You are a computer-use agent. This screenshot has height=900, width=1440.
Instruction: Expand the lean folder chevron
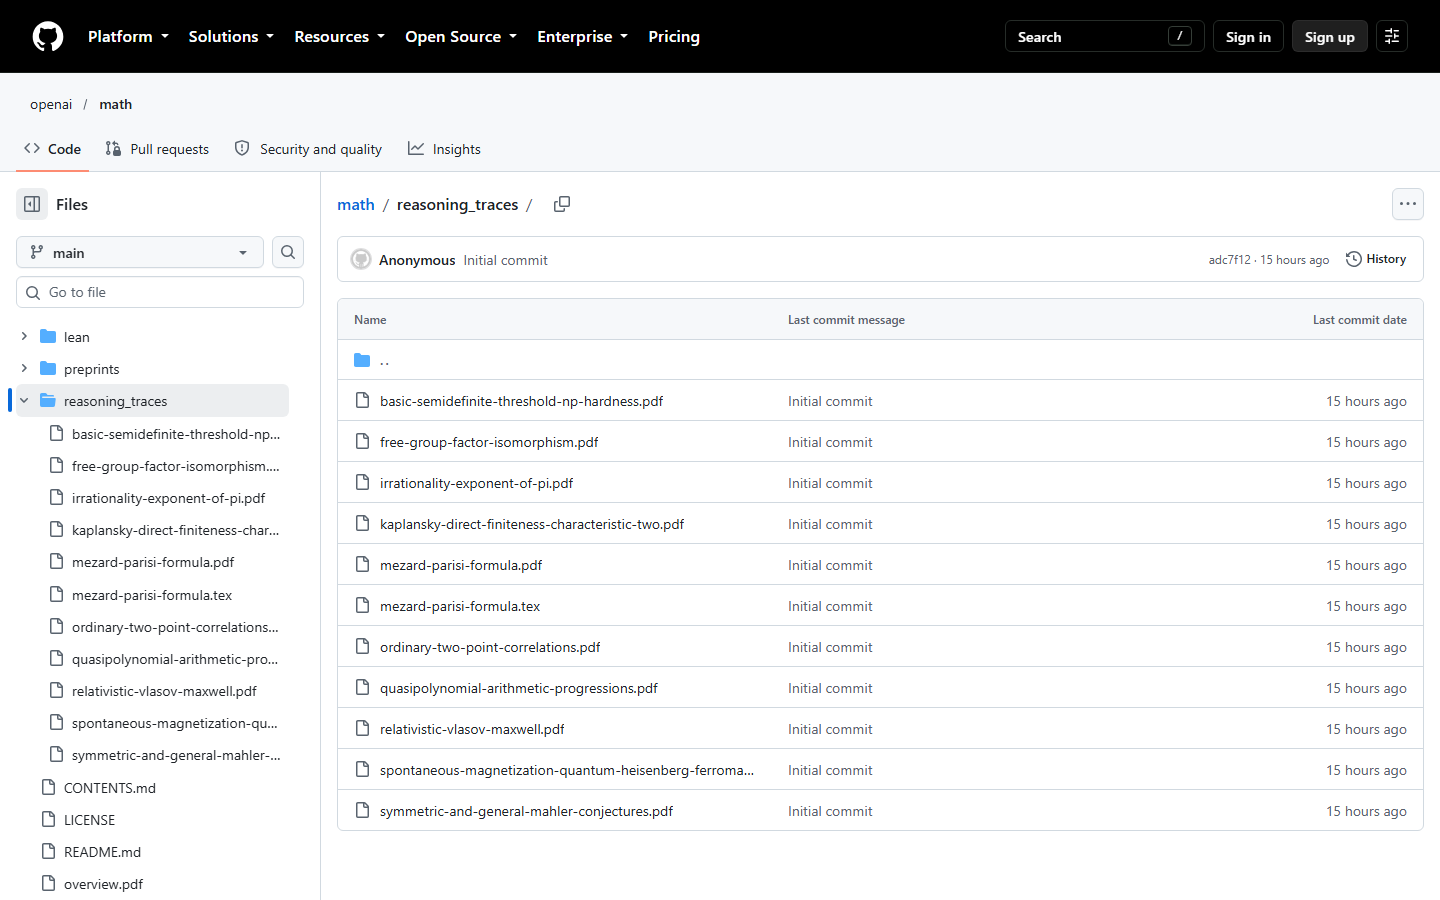click(24, 337)
